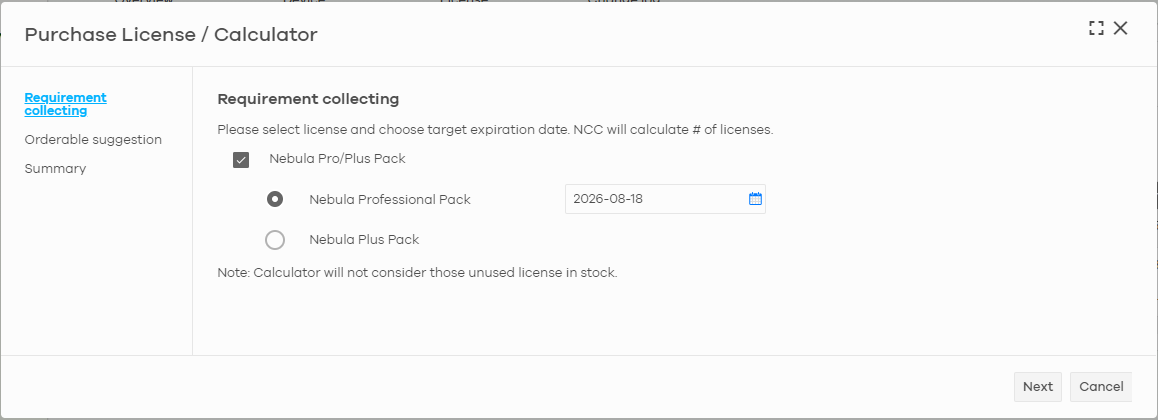1158x420 pixels.
Task: Click the Nebula Professional Pack label text
Action: click(390, 199)
